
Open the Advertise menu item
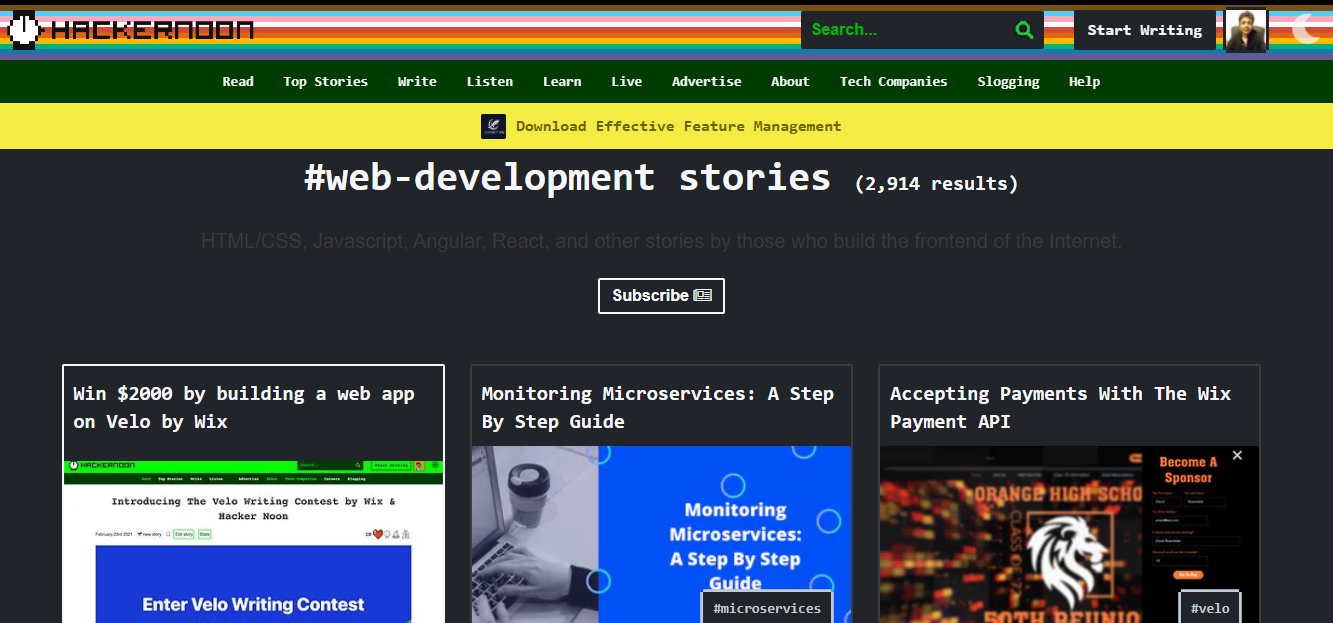[707, 82]
